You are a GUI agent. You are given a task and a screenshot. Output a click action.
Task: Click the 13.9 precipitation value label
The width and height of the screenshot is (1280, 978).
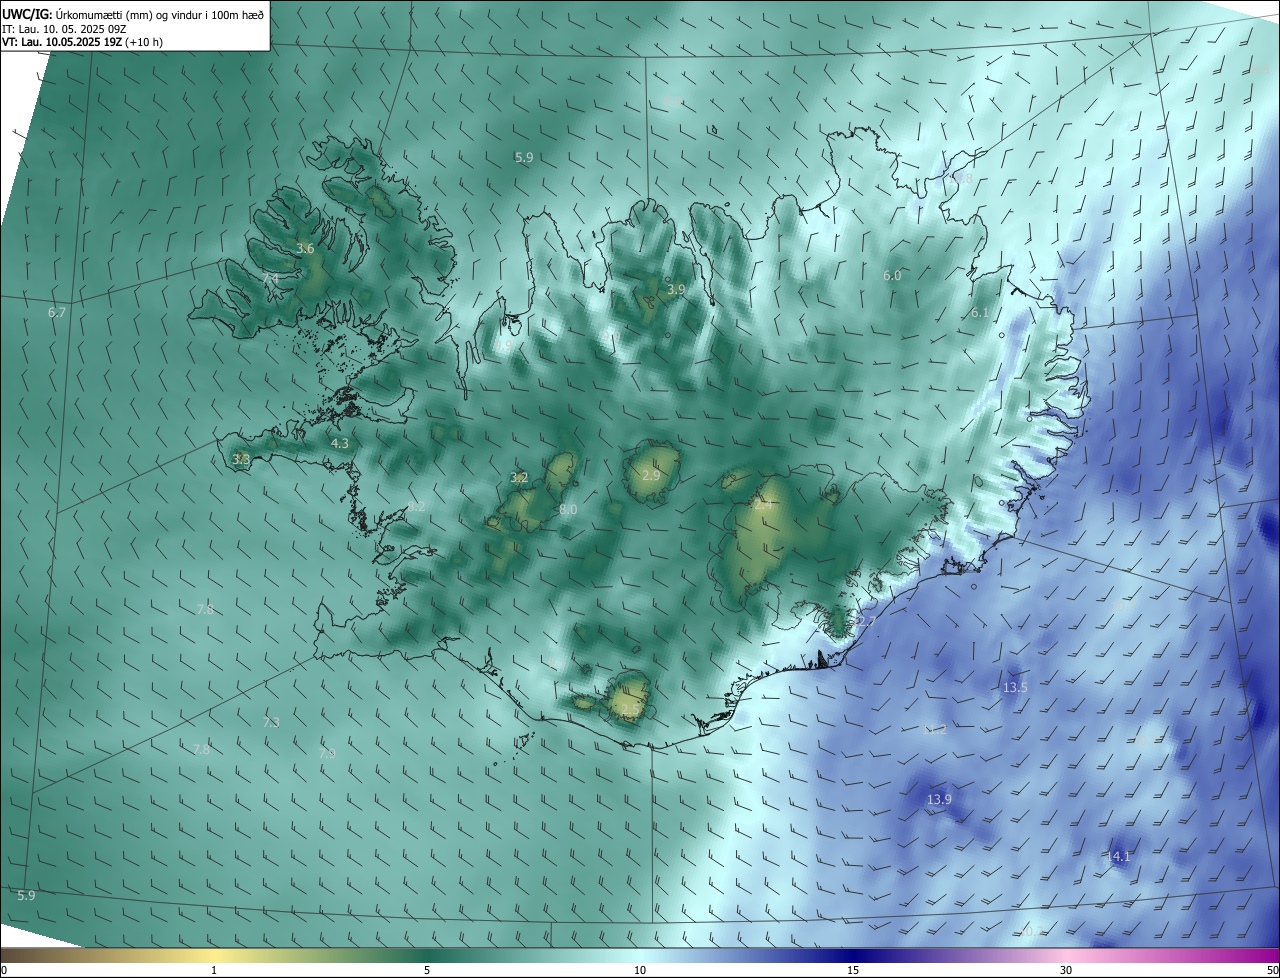(939, 800)
